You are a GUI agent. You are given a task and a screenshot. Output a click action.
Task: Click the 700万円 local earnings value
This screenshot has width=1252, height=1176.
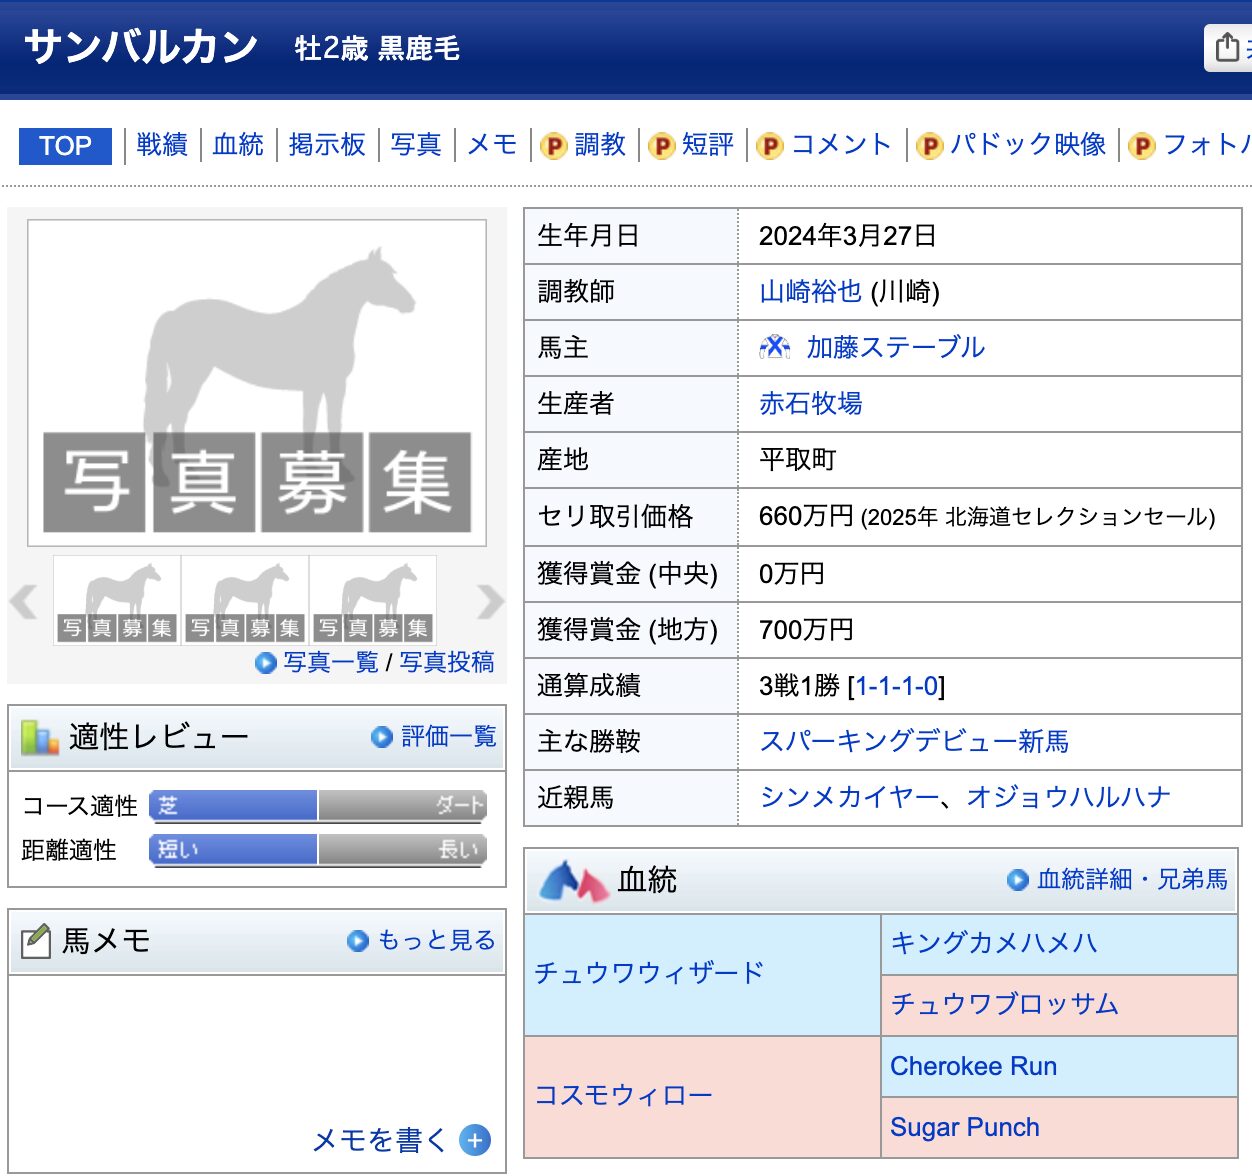point(806,630)
